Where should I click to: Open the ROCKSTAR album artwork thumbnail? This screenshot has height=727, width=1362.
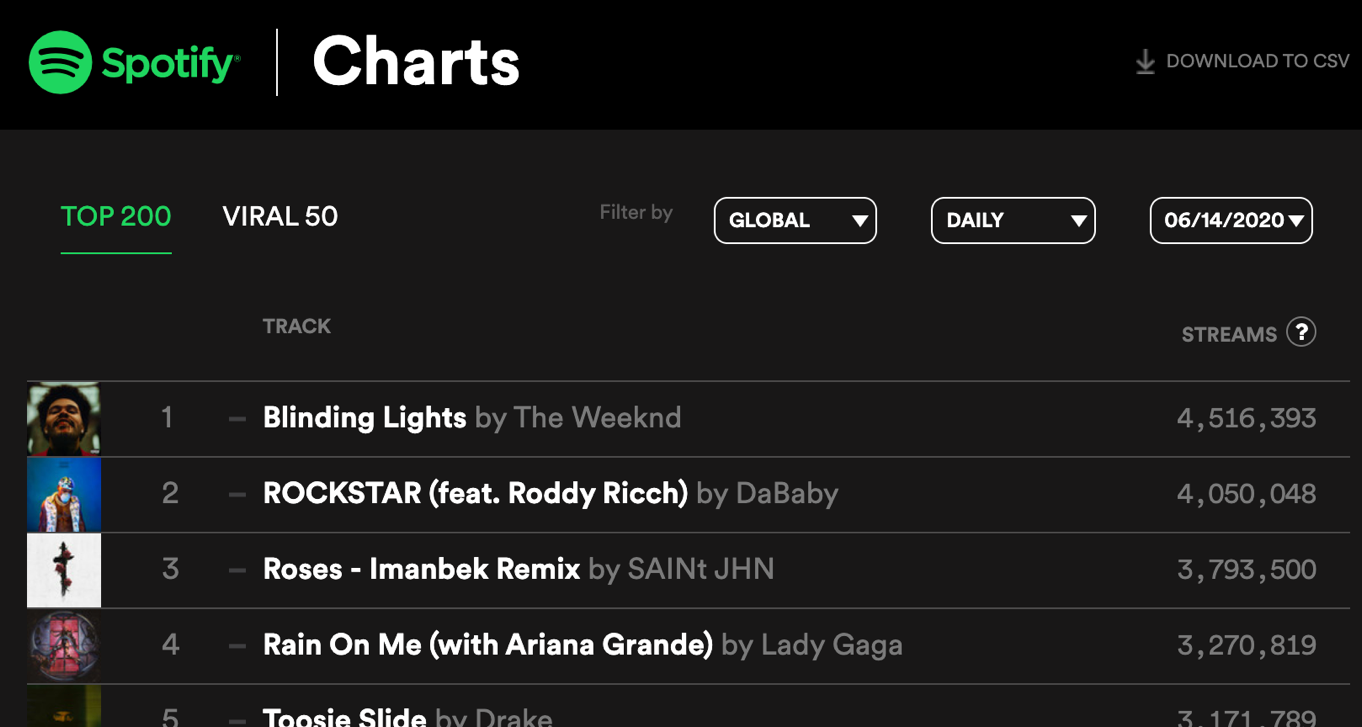pyautogui.click(x=64, y=494)
